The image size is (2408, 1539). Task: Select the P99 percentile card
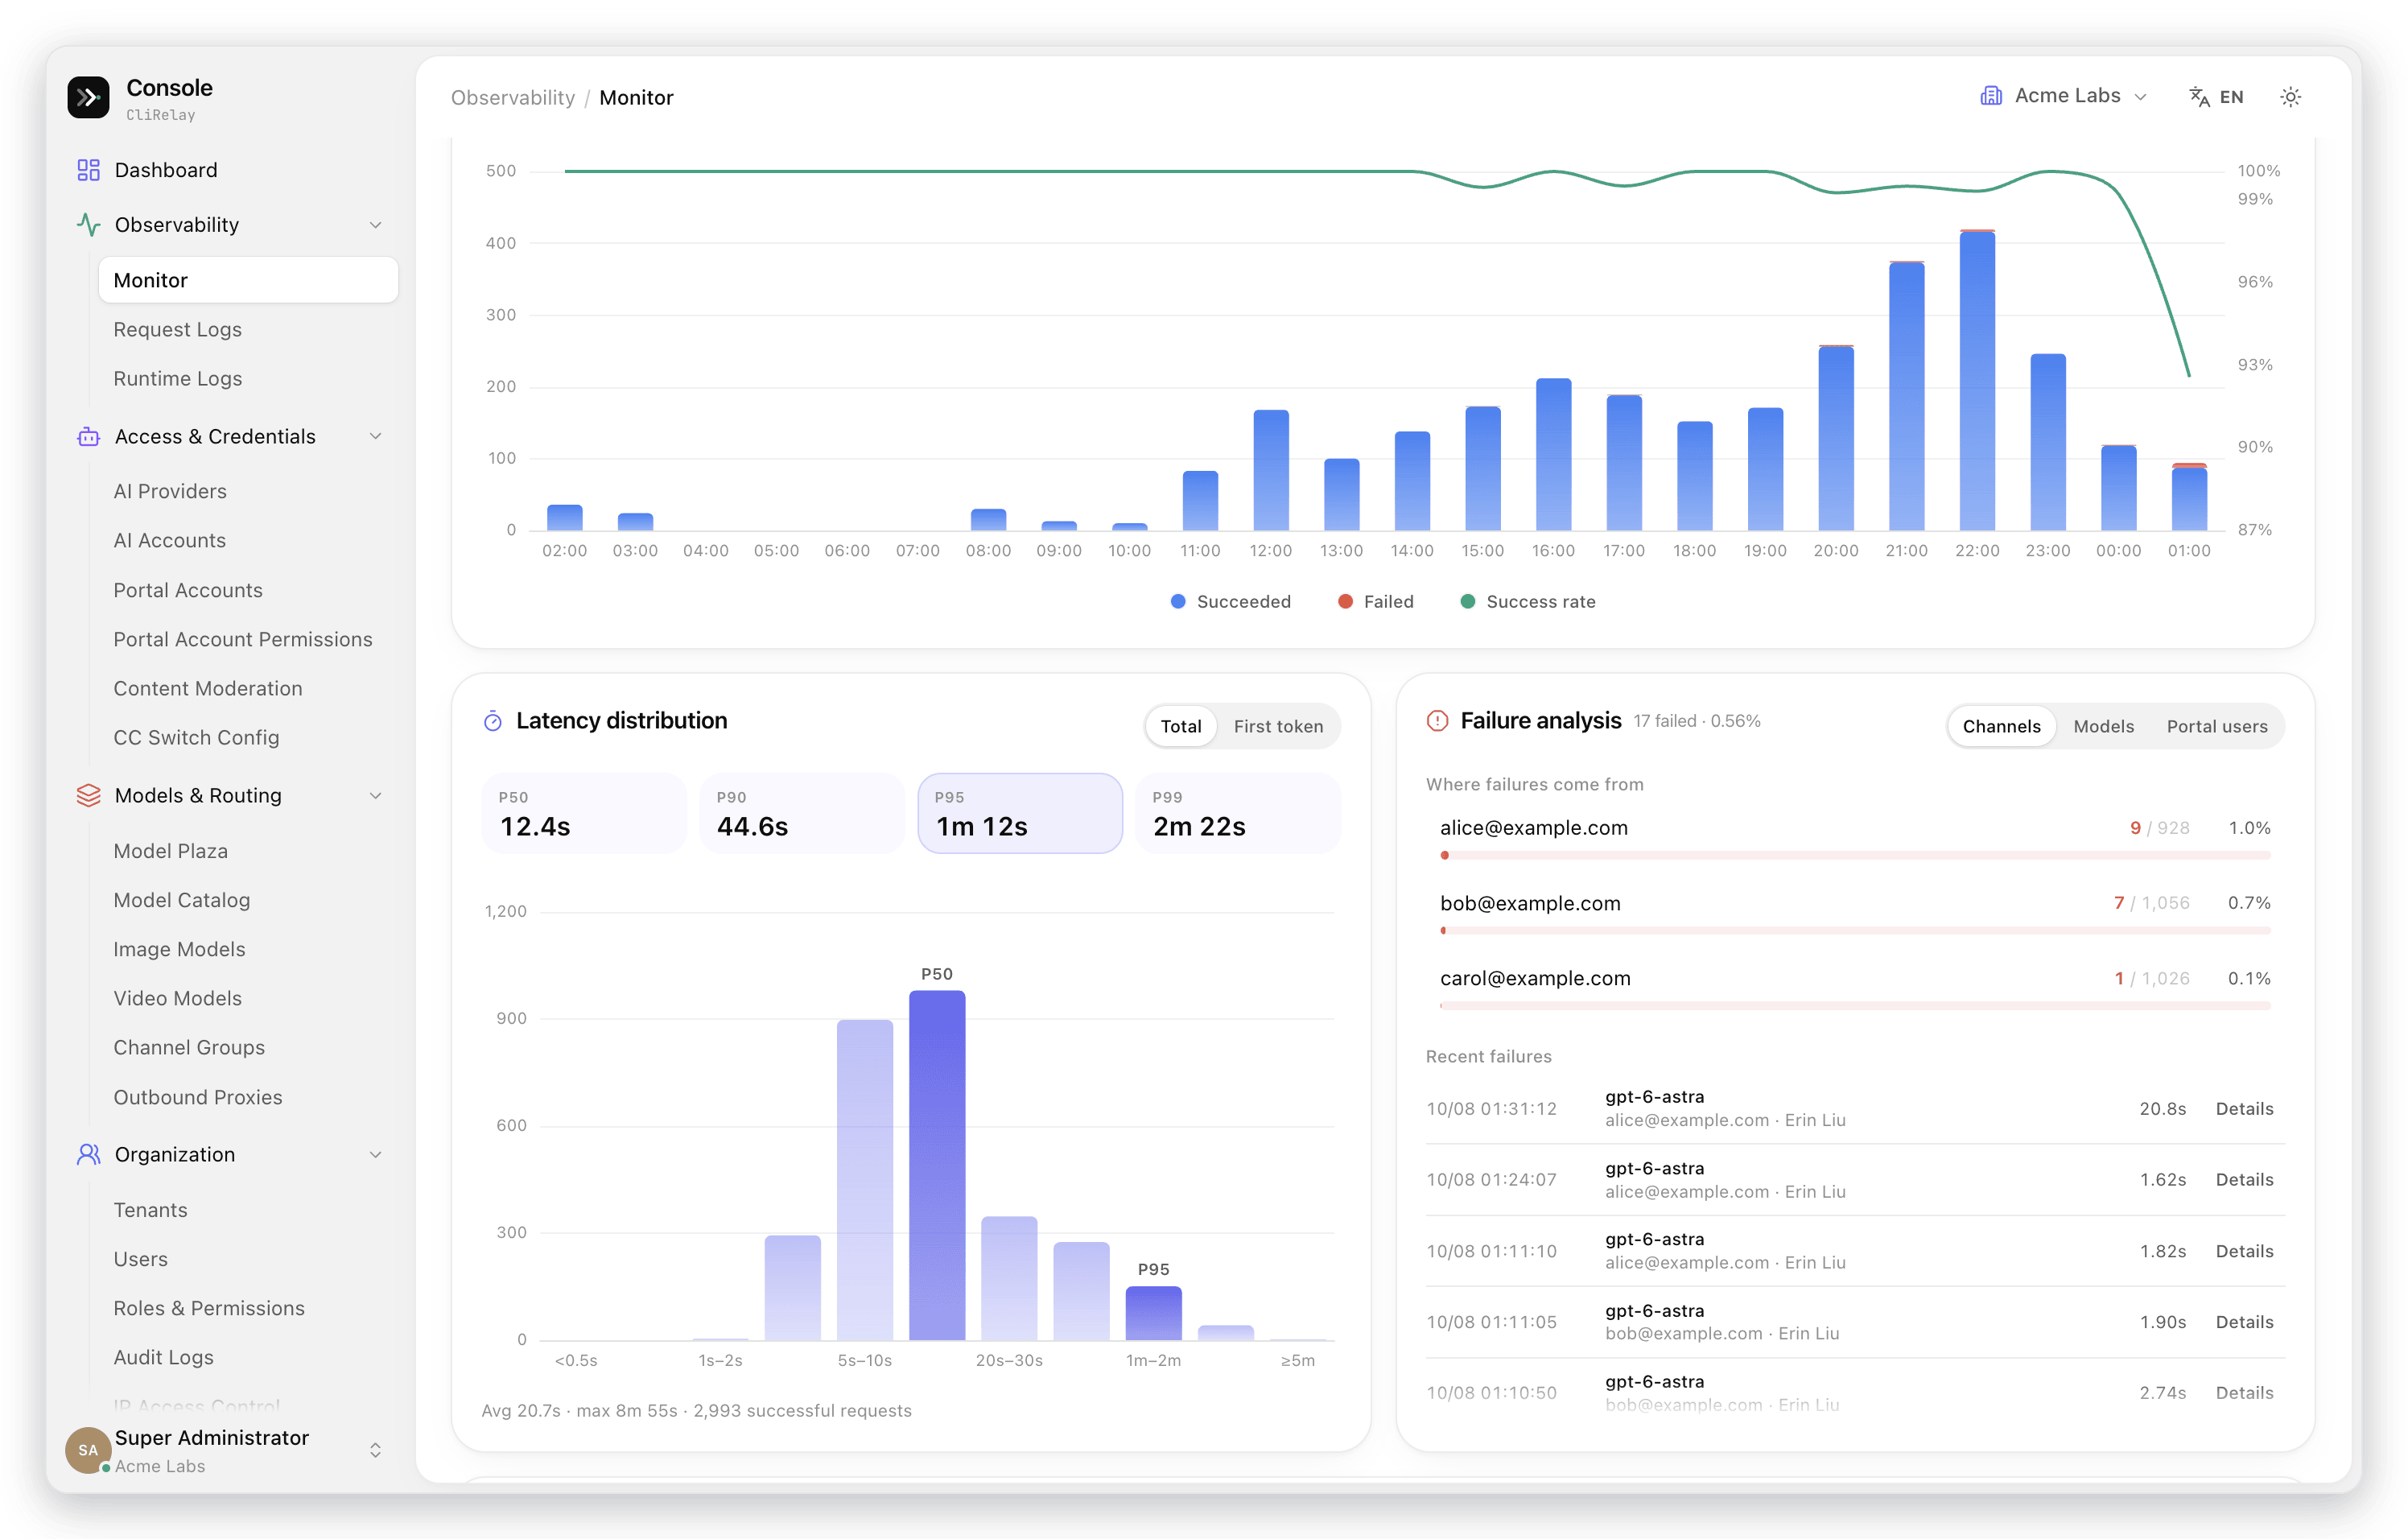(1237, 814)
